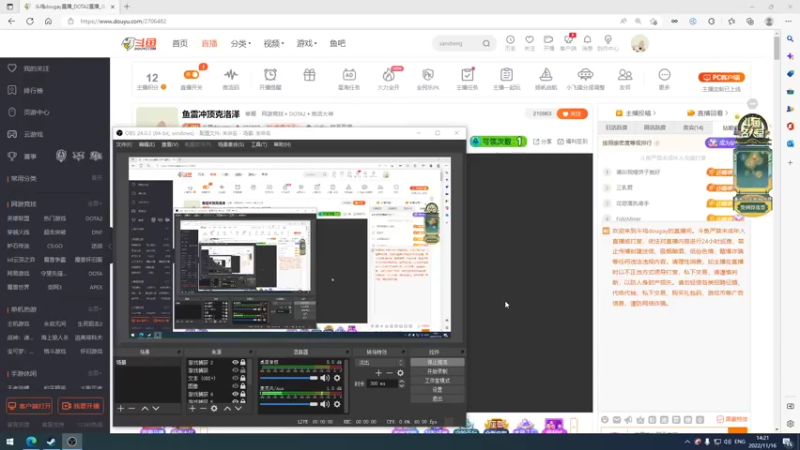Adjust the mic/Aux volume slider
This screenshot has height=450, width=800.
pos(289,404)
